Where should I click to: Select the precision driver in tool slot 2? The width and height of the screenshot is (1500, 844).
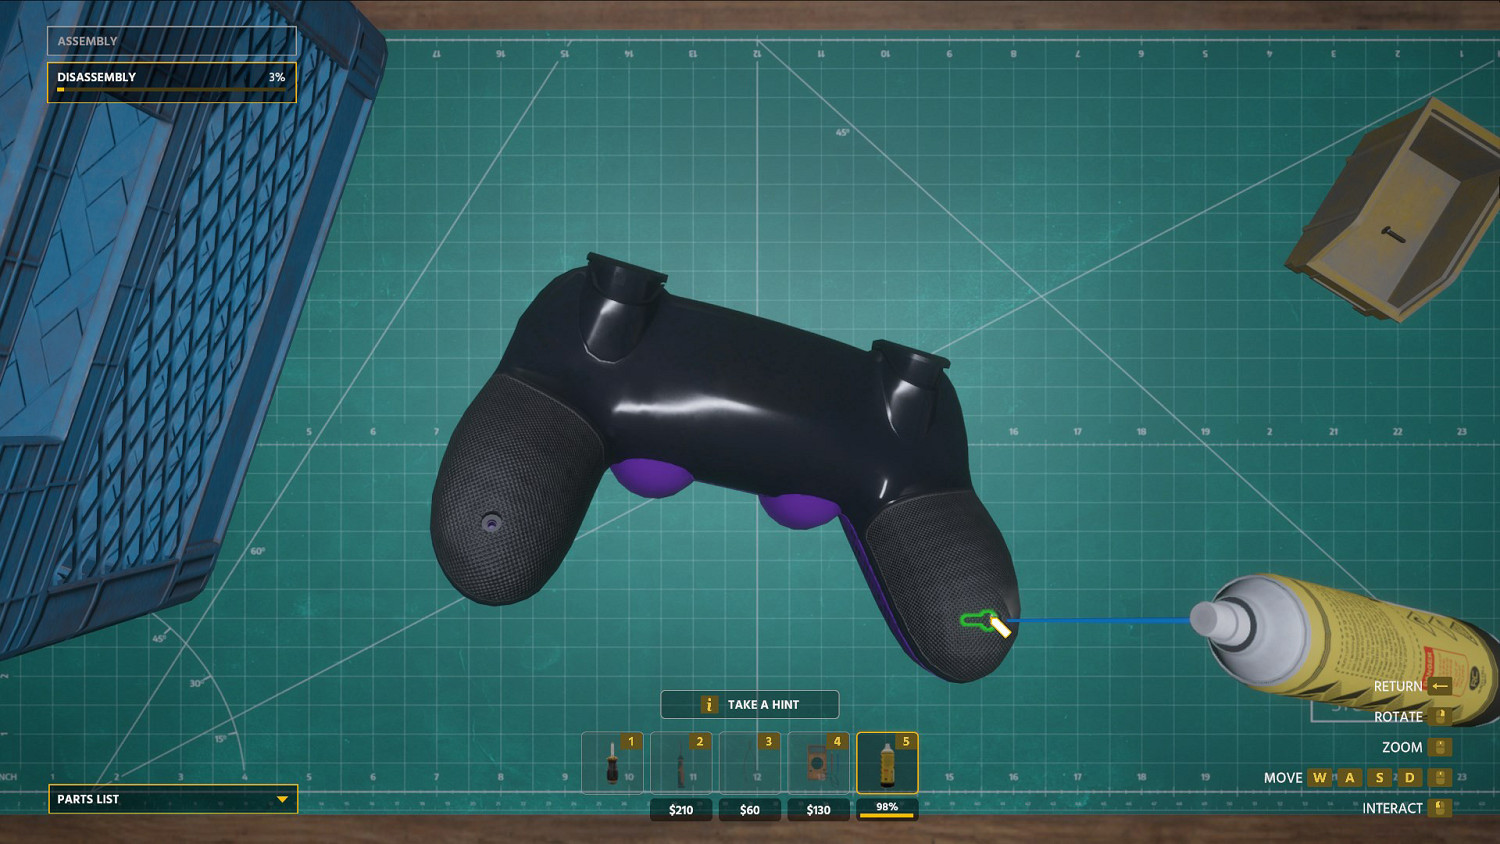(x=681, y=762)
